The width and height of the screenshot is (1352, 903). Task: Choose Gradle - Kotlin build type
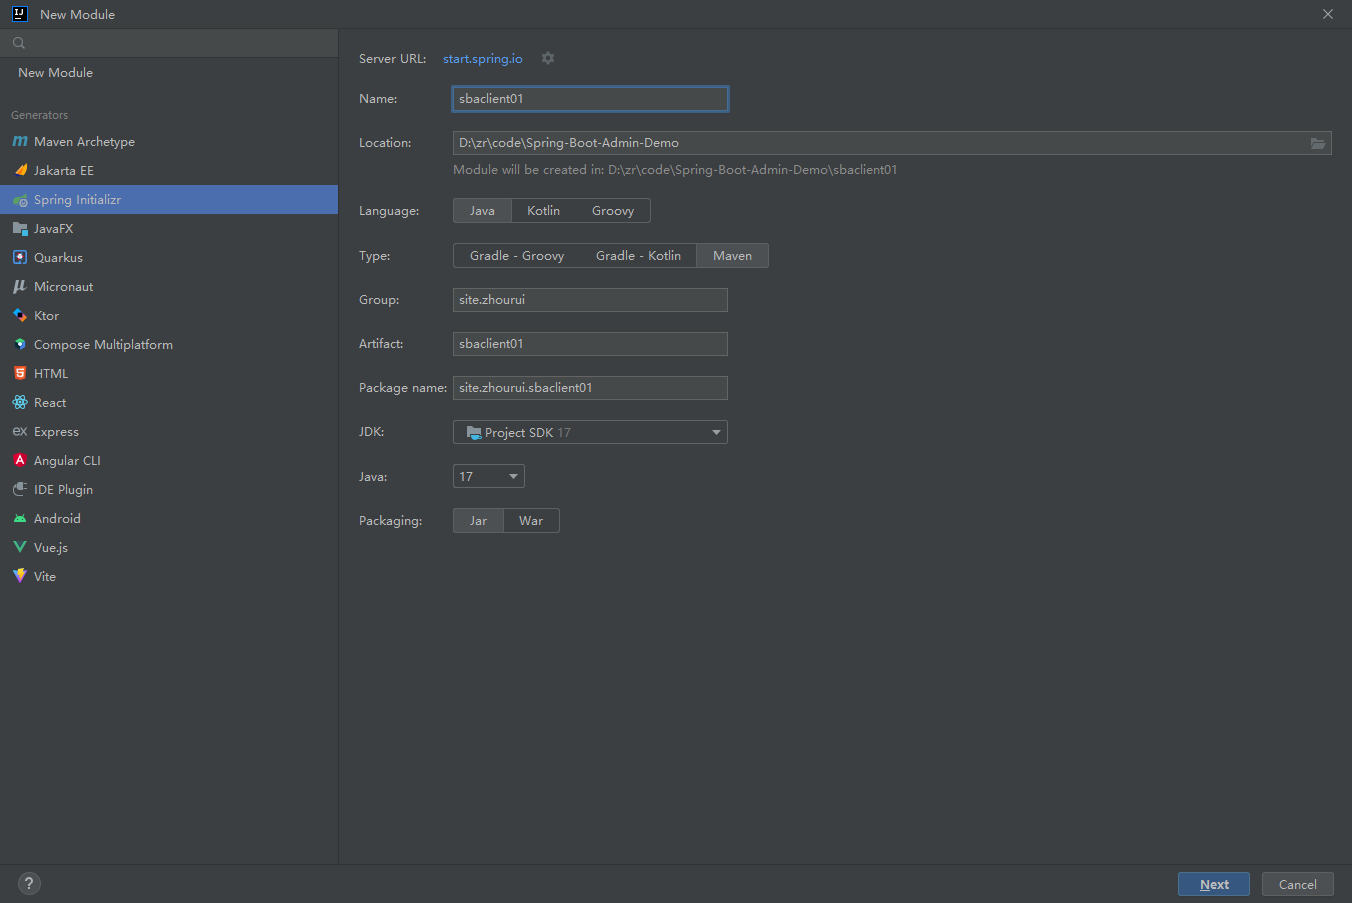[638, 256]
